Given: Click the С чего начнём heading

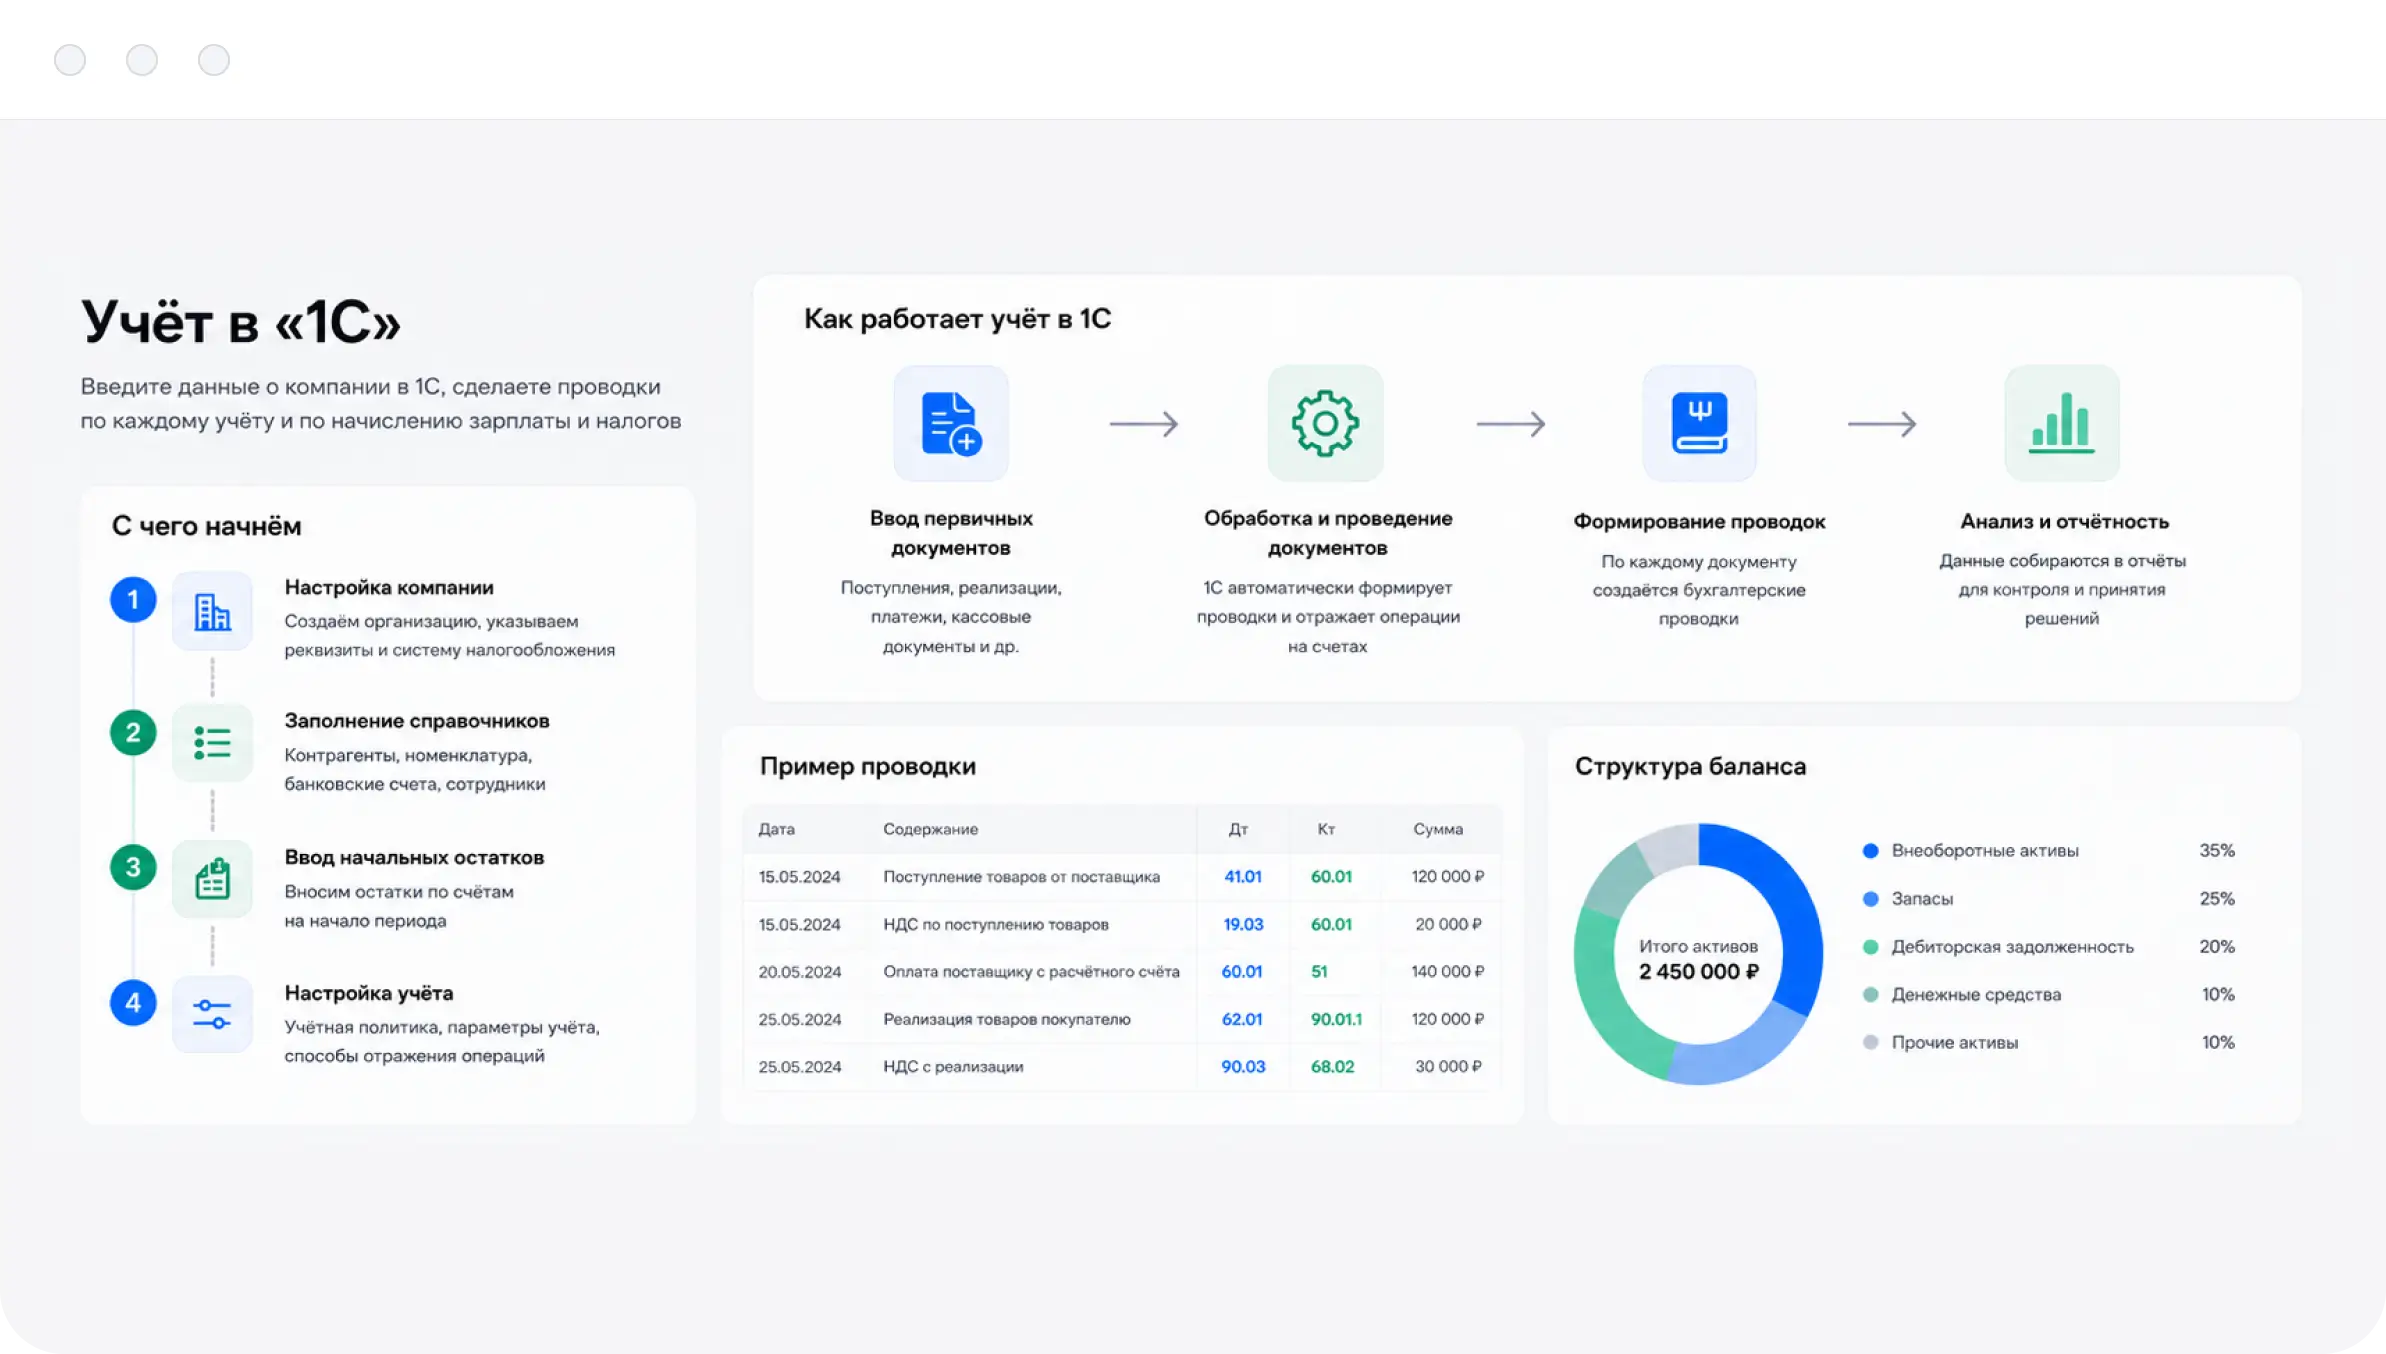Looking at the screenshot, I should (207, 526).
